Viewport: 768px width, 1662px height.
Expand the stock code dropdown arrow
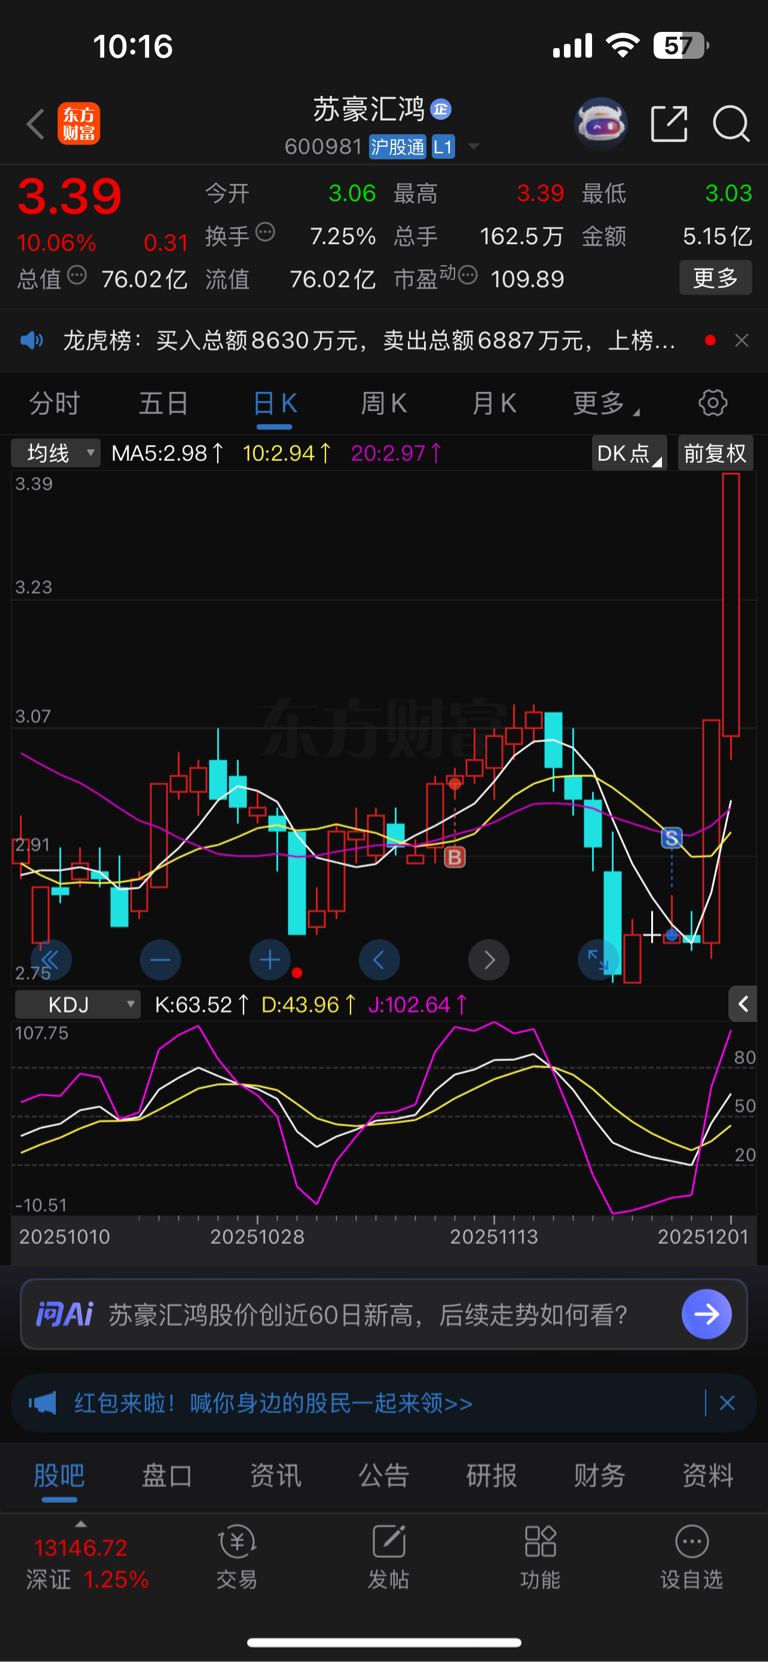tap(474, 147)
